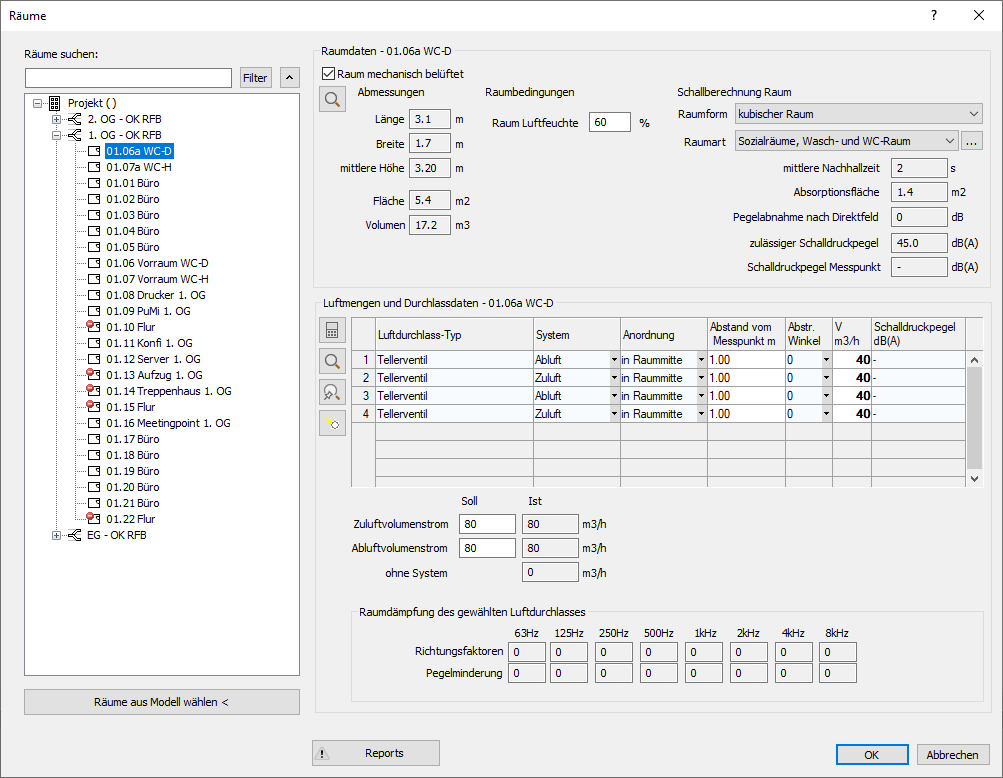Click the level icon of 2. OG - OK RFB
Screen dimensions: 1003x778
tap(75, 119)
